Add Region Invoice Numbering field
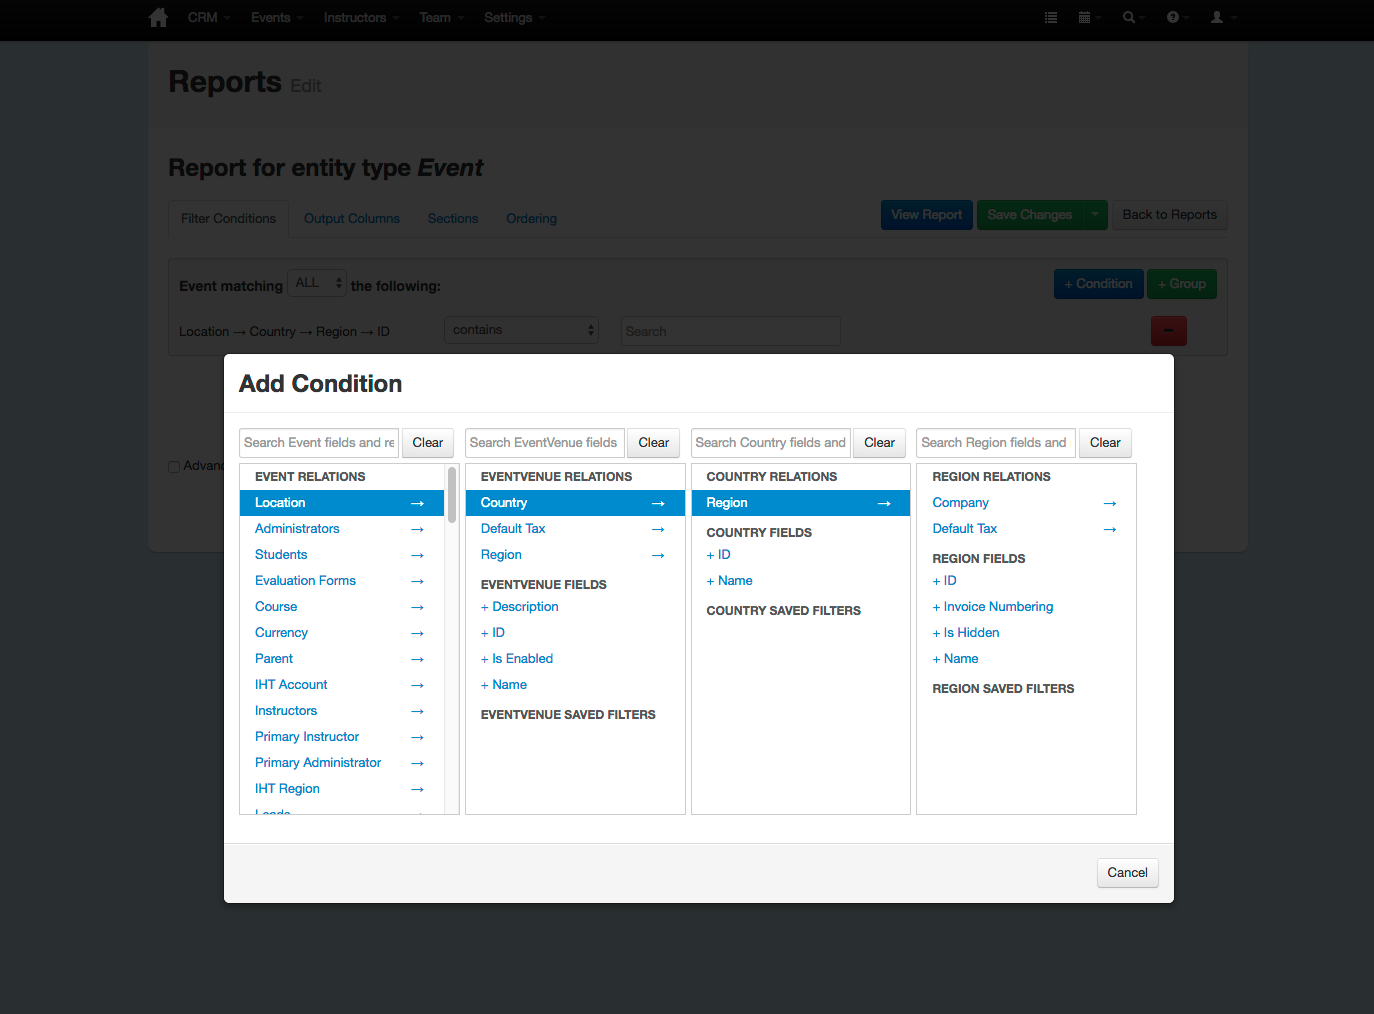The width and height of the screenshot is (1374, 1014). tap(993, 607)
